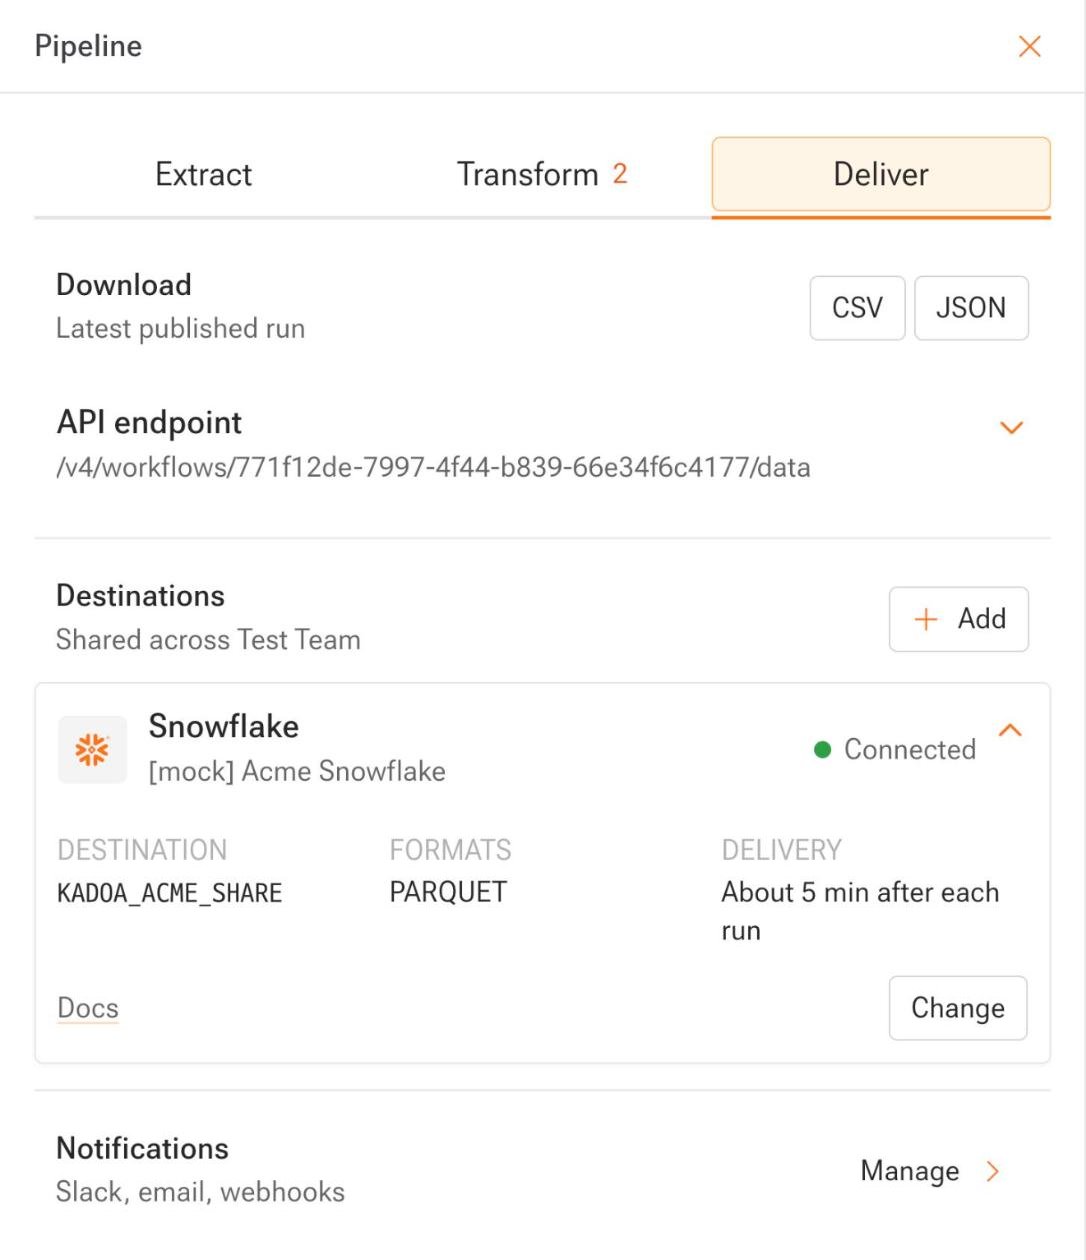Download latest run as CSV
Viewport: 1086px width, 1260px height.
857,308
